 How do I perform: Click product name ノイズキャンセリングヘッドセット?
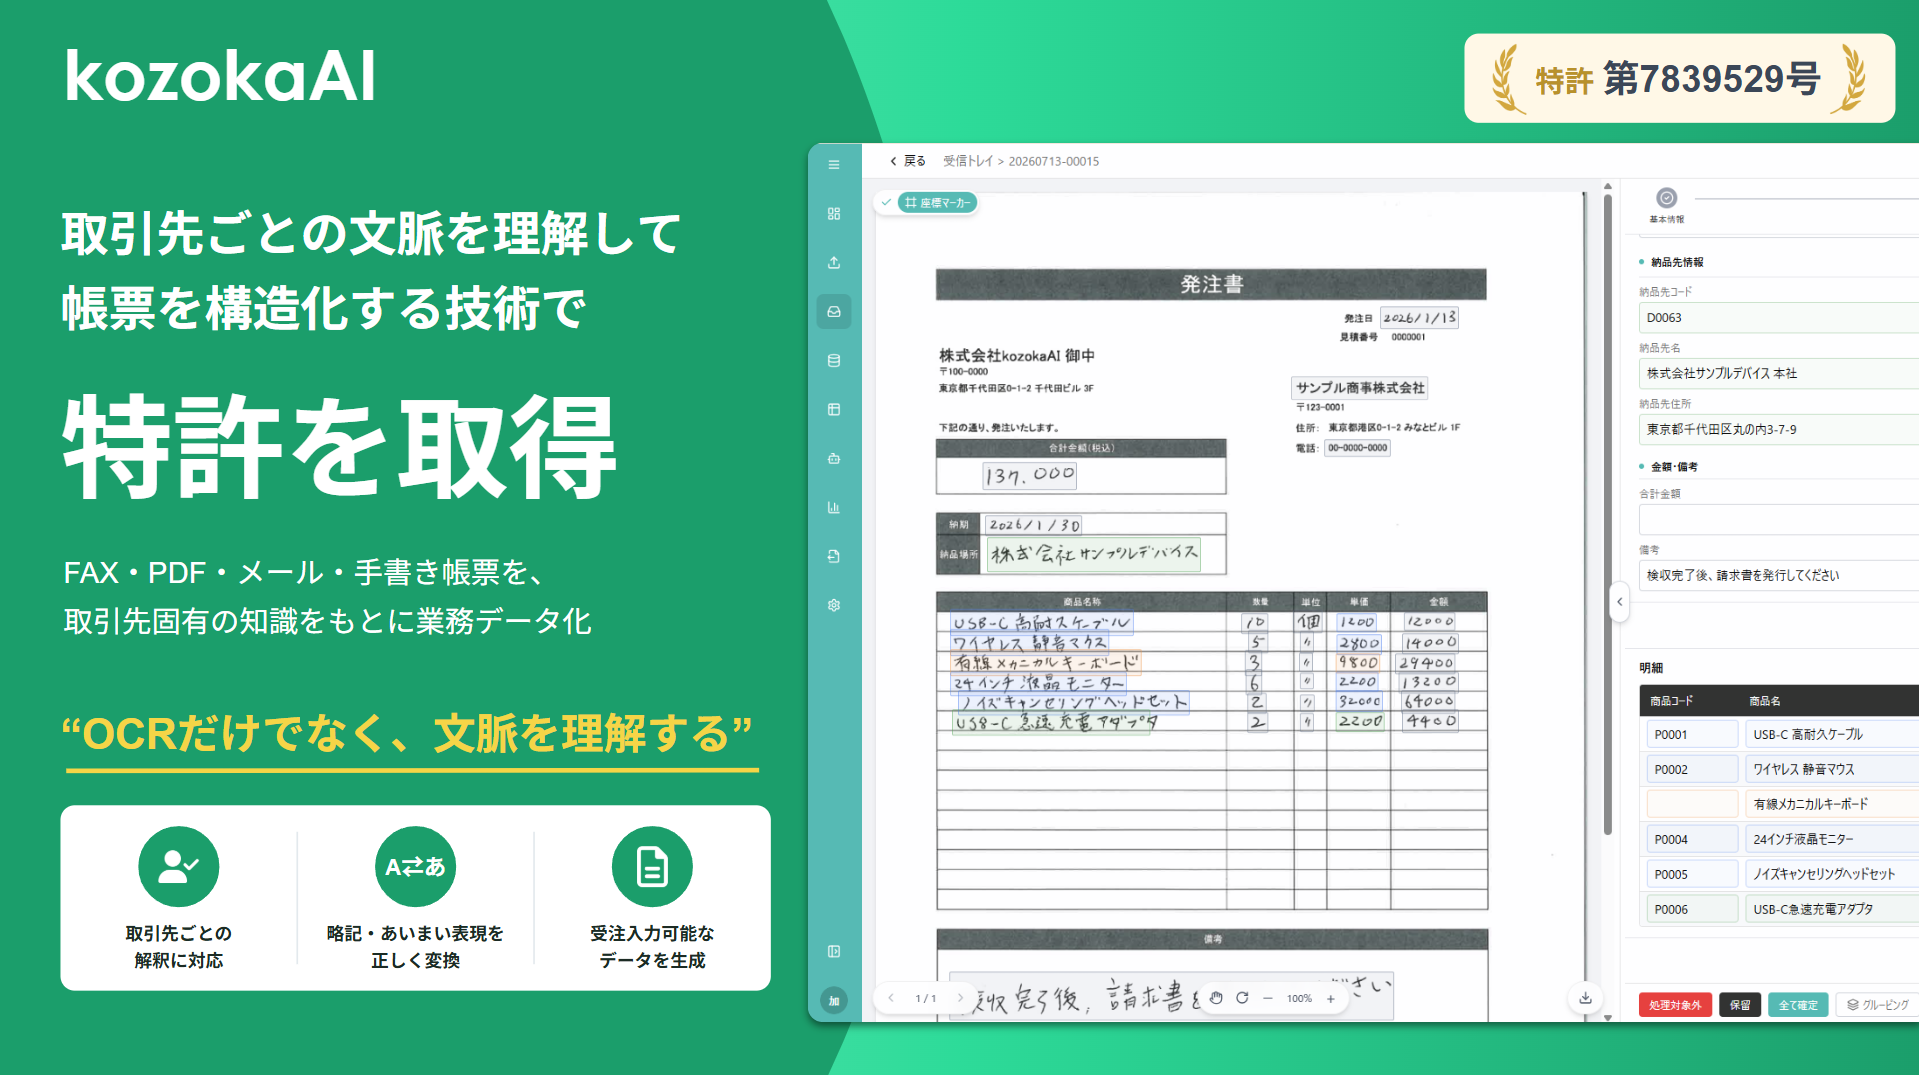tap(1832, 874)
